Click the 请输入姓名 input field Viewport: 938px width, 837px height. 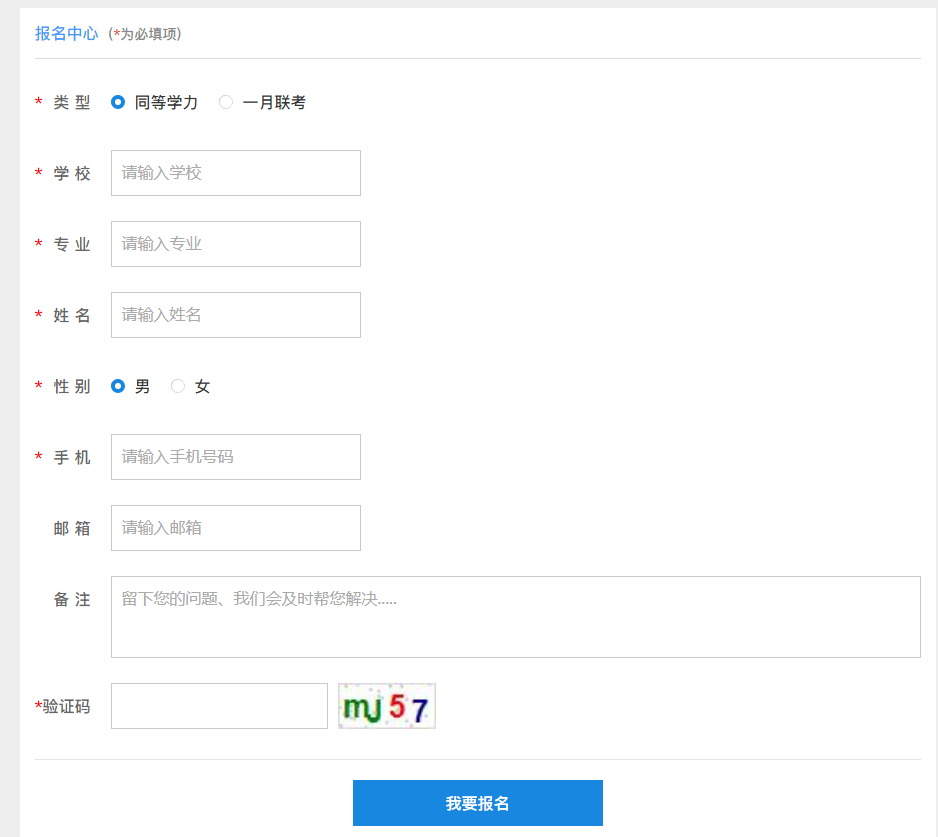(x=235, y=315)
